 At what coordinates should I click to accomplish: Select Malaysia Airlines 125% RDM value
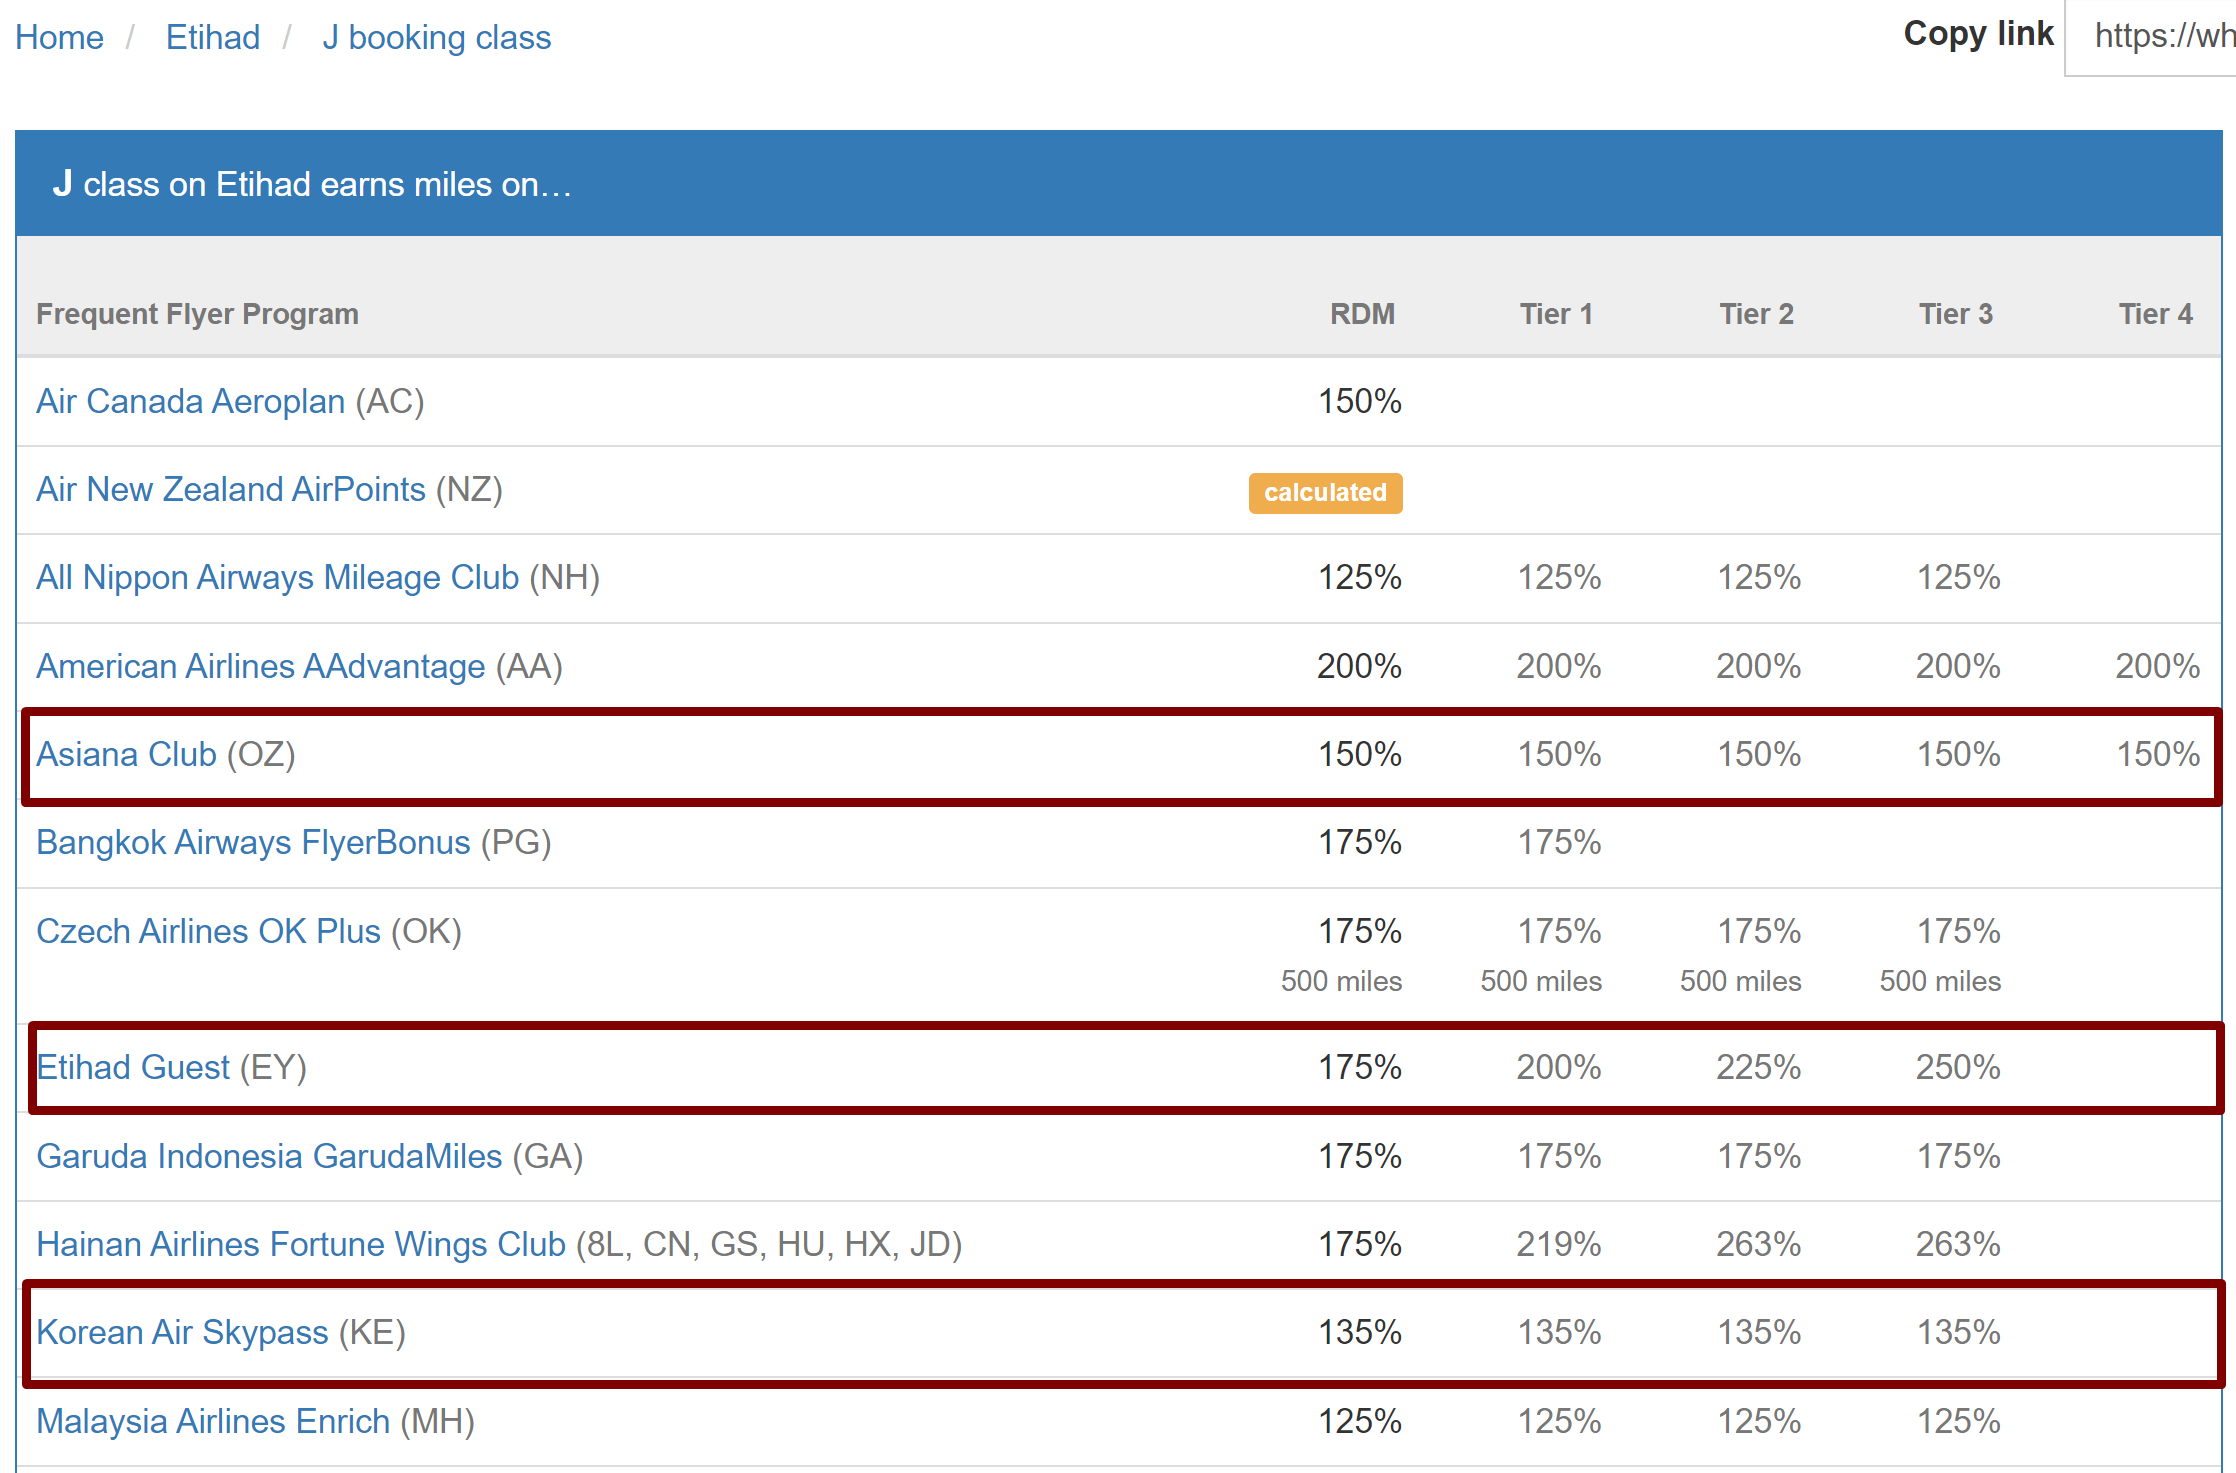[x=1360, y=1421]
